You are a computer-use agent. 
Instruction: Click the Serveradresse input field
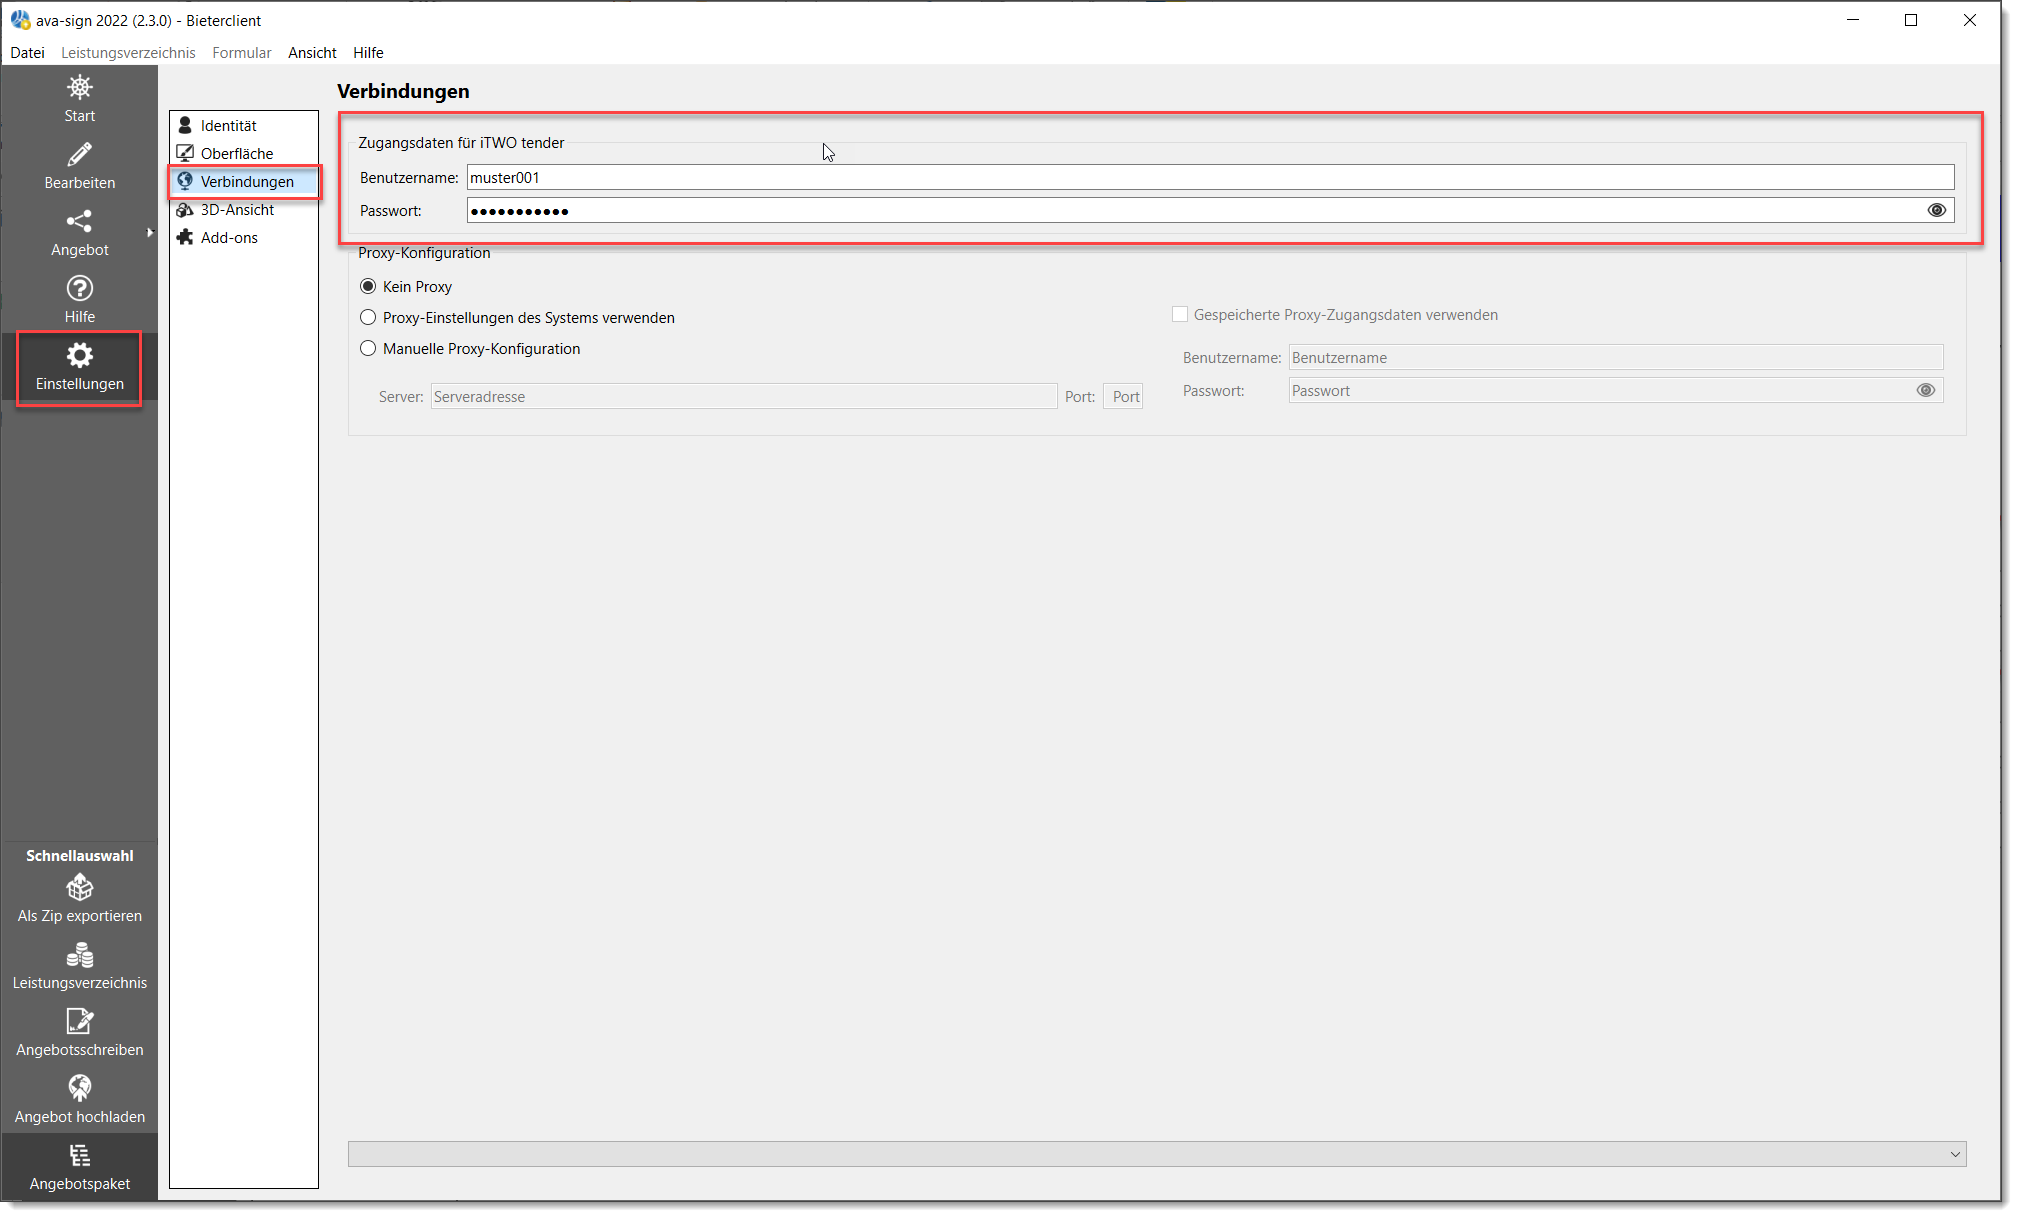(743, 396)
